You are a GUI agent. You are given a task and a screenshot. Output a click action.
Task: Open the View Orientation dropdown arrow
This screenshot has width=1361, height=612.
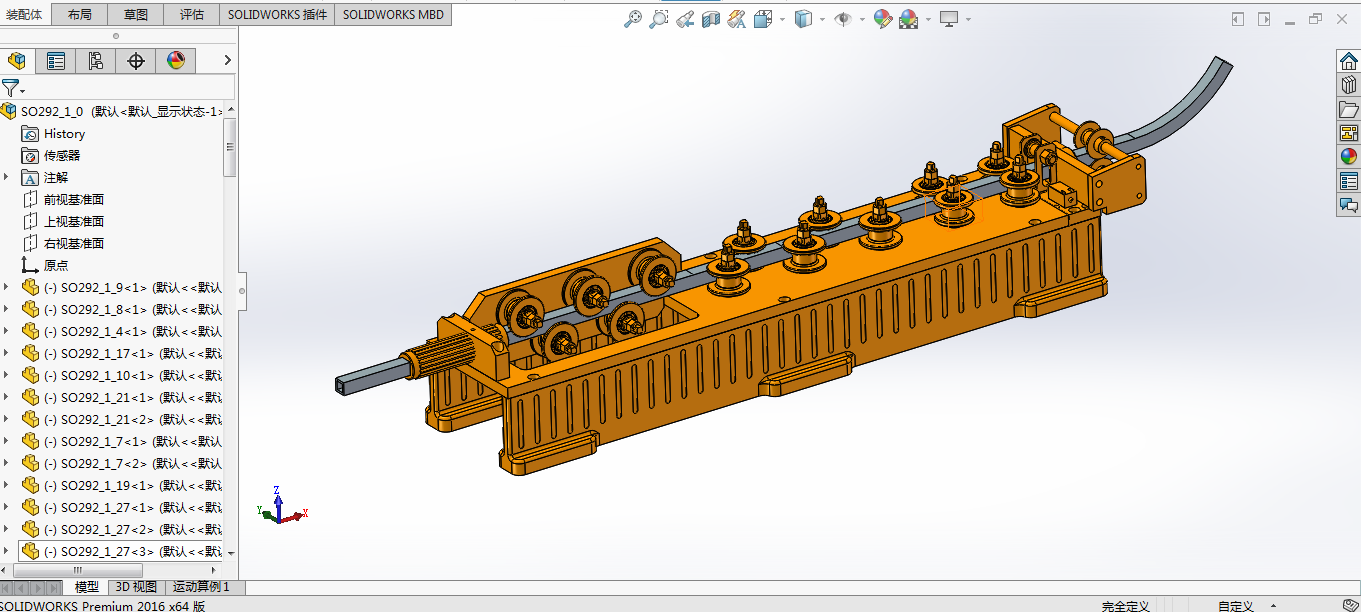click(782, 19)
